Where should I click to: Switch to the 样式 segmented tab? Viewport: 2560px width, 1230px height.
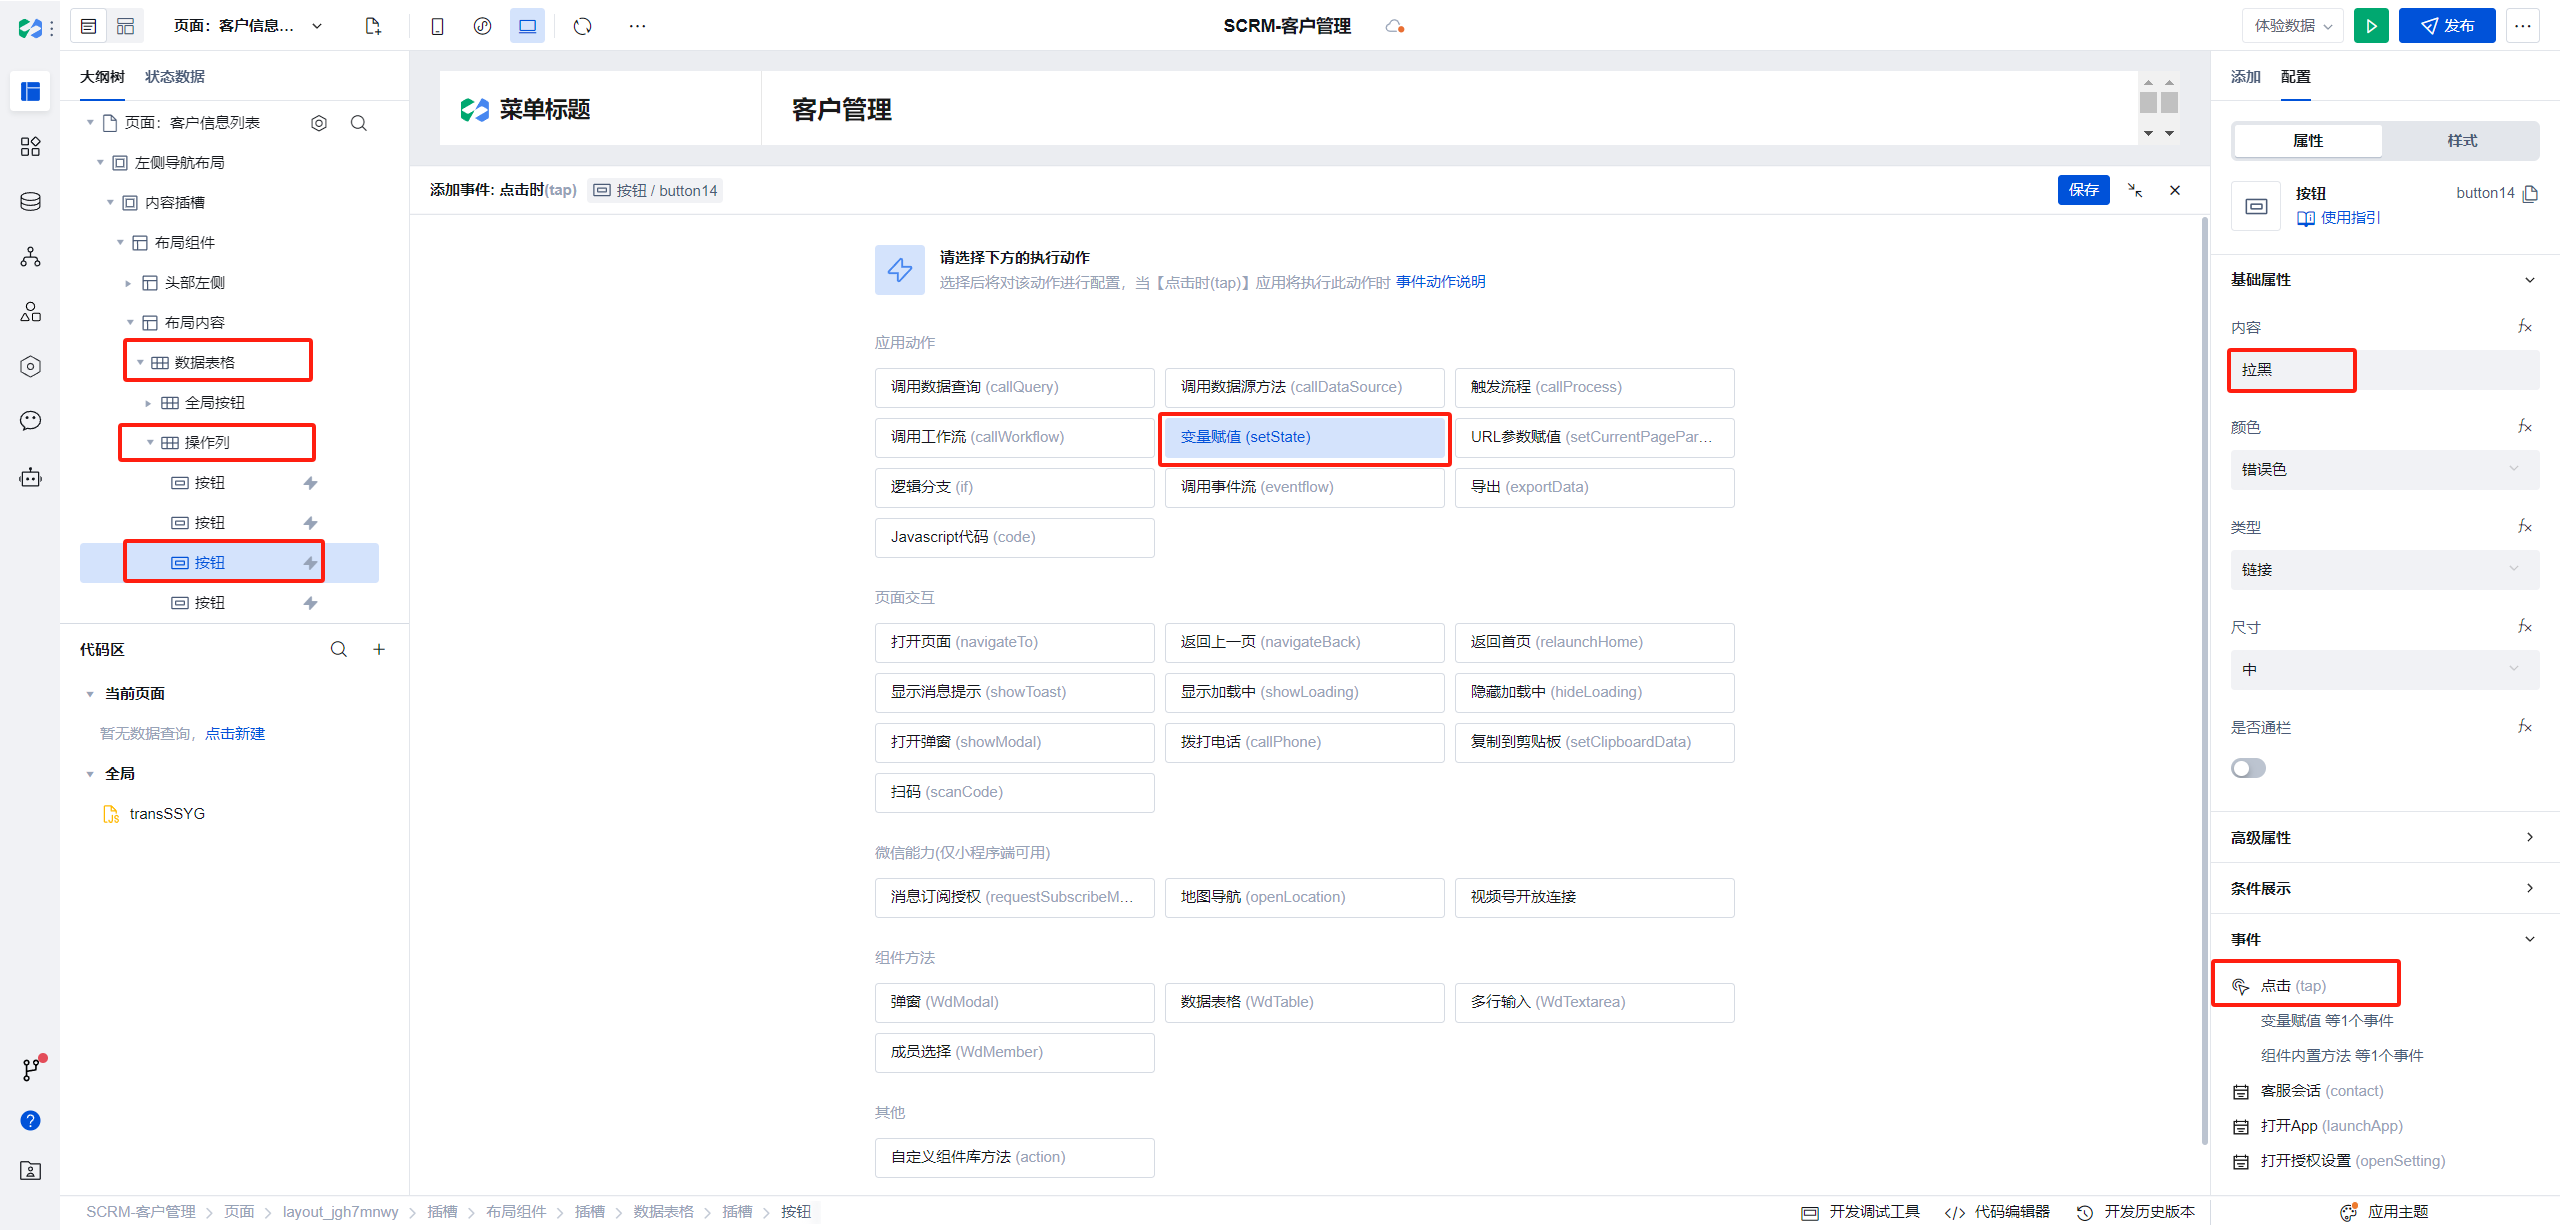click(2461, 141)
